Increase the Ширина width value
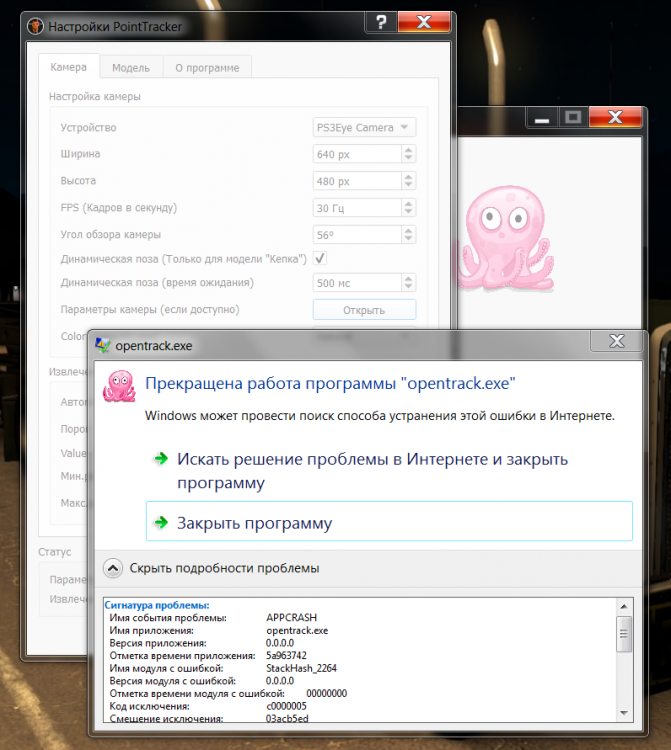Viewport: 671px width, 750px height. [408, 150]
